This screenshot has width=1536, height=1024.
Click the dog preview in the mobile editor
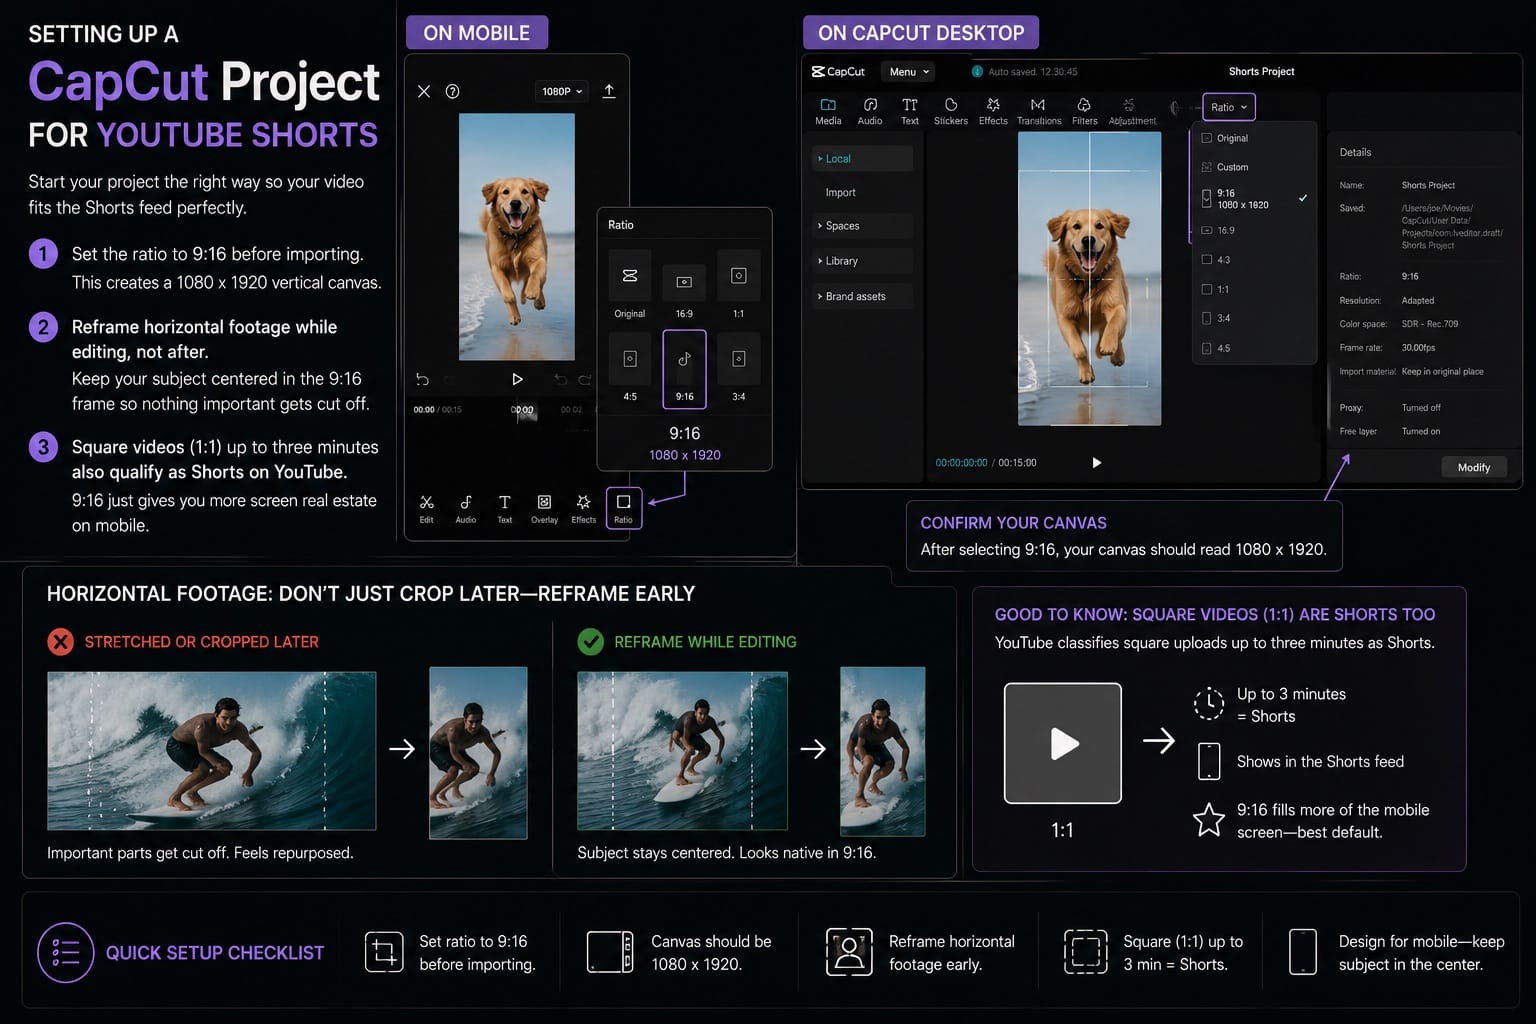pyautogui.click(x=517, y=236)
